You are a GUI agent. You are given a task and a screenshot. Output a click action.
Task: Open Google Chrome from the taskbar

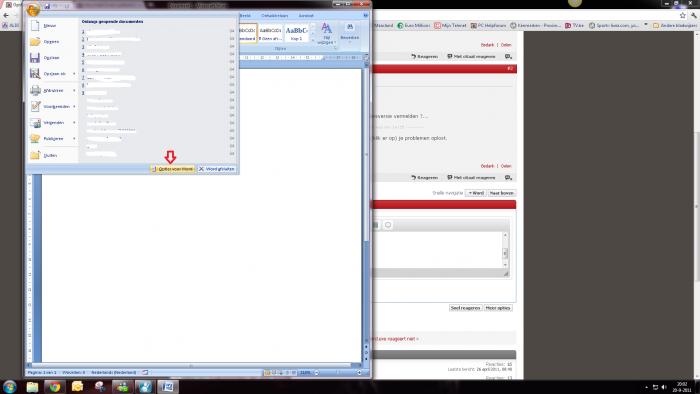(55, 386)
